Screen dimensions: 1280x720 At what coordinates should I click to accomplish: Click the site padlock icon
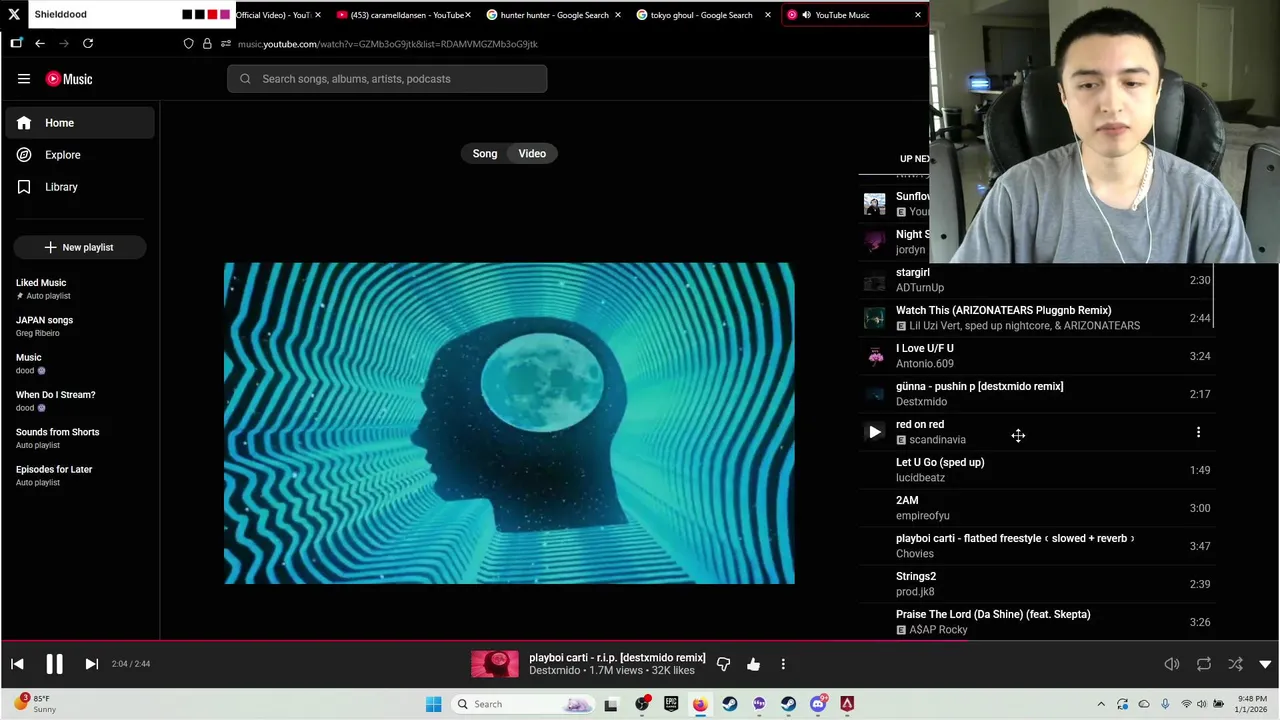207,43
